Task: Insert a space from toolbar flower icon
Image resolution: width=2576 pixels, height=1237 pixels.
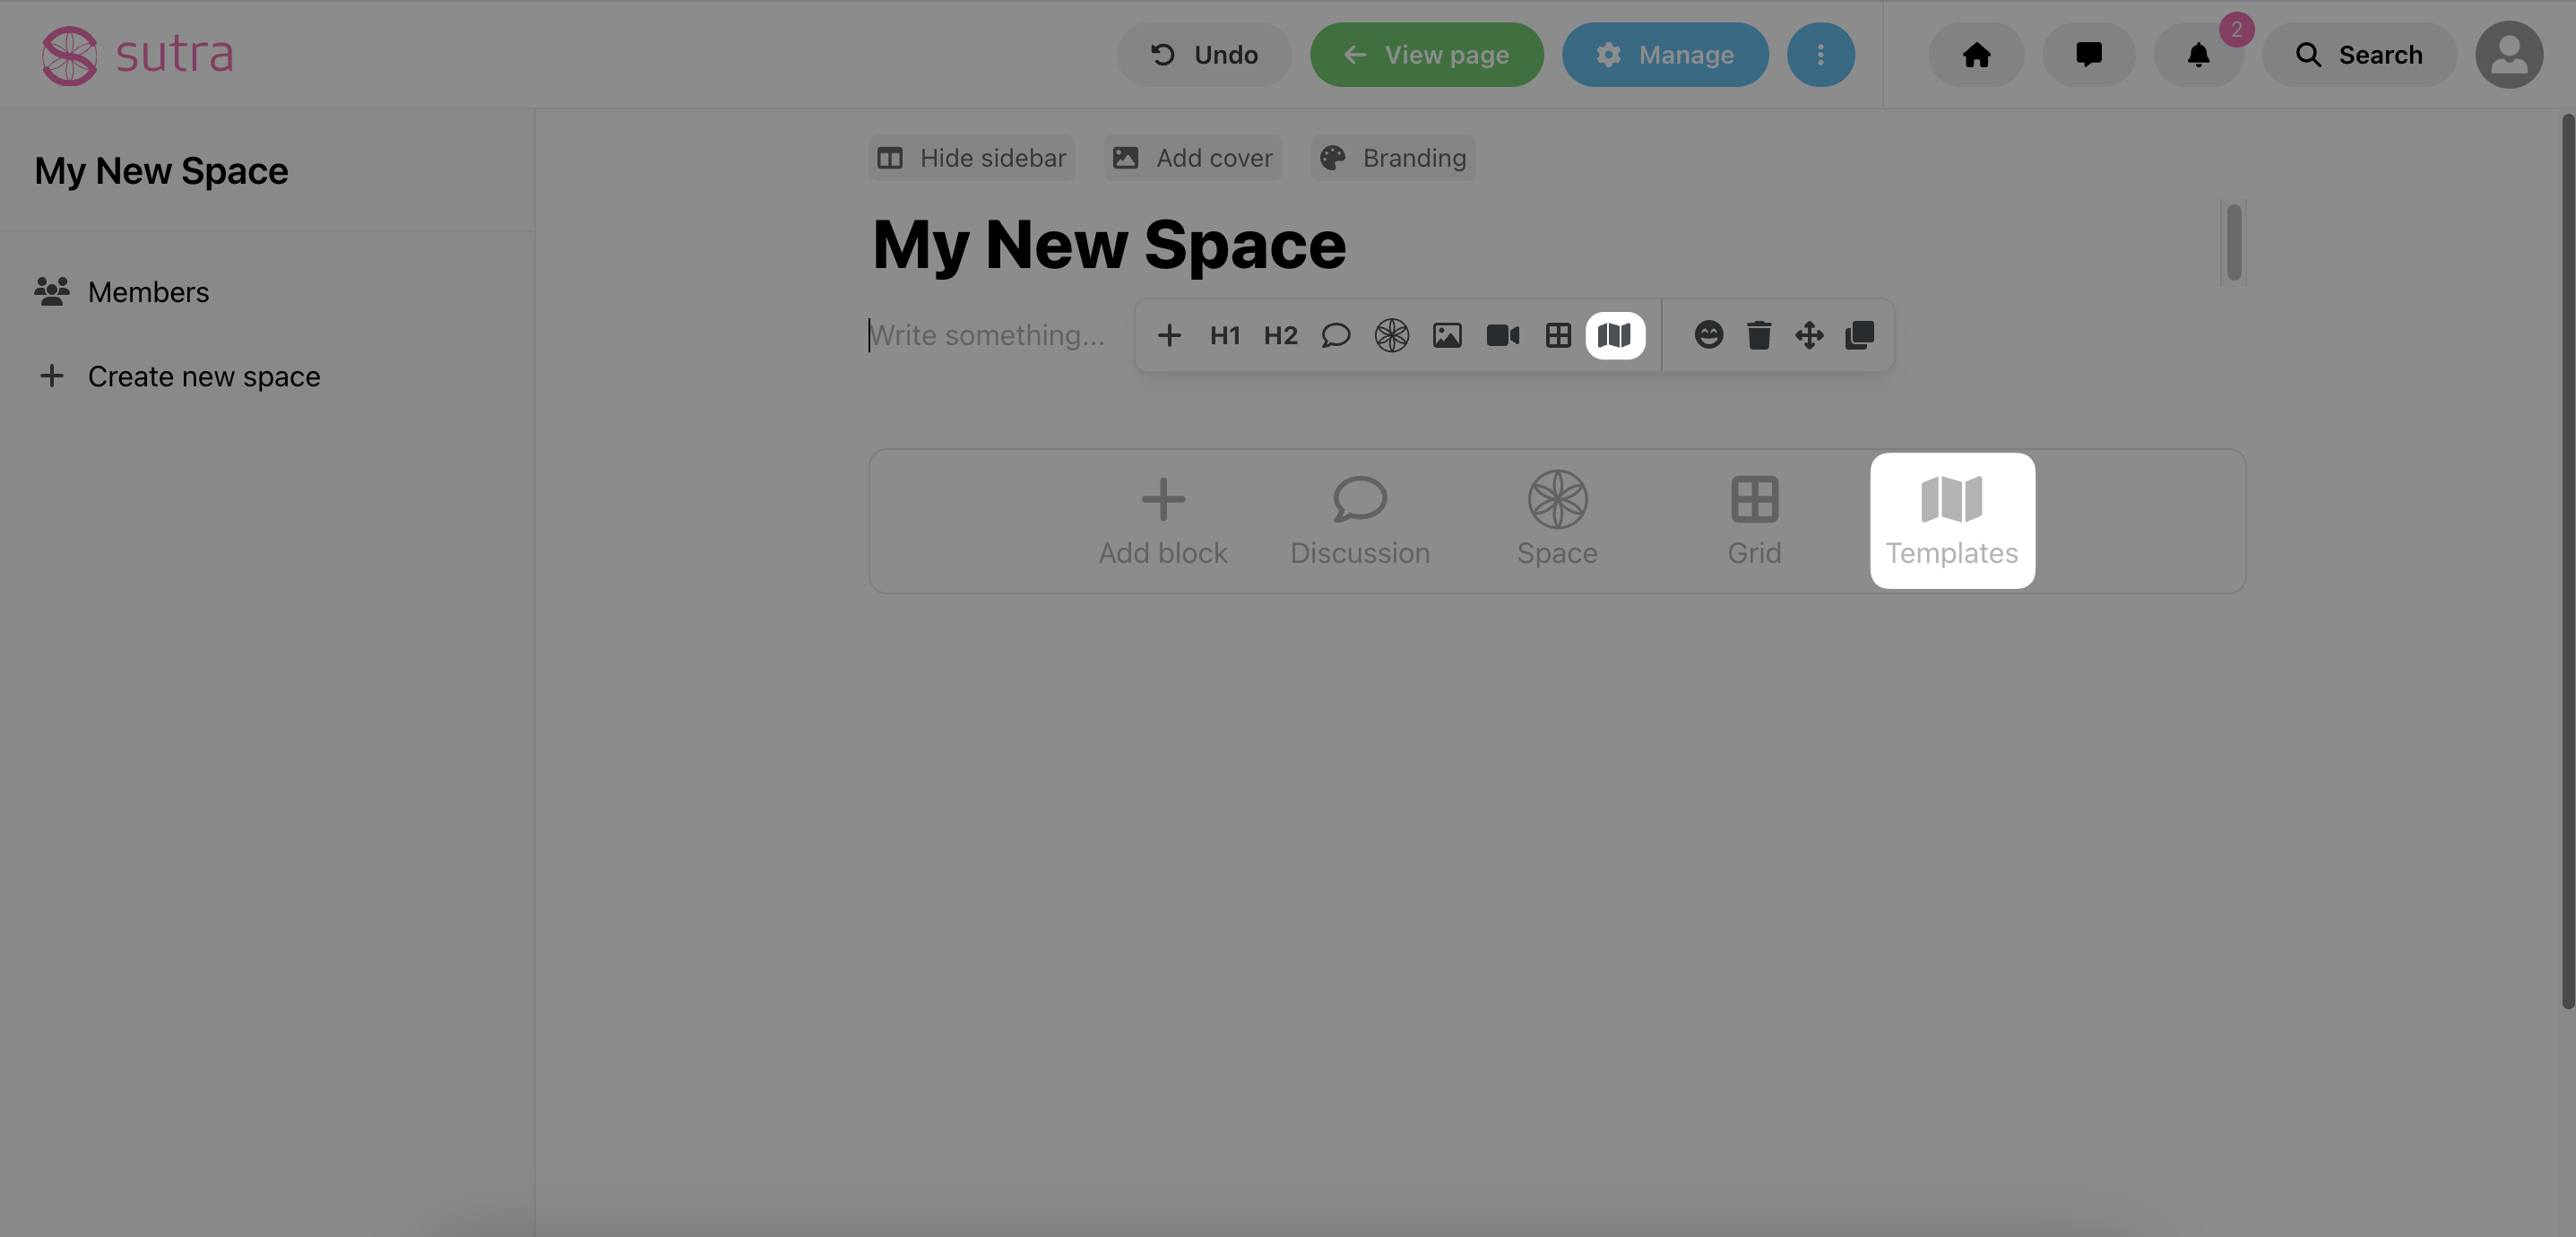Action: 1392,335
